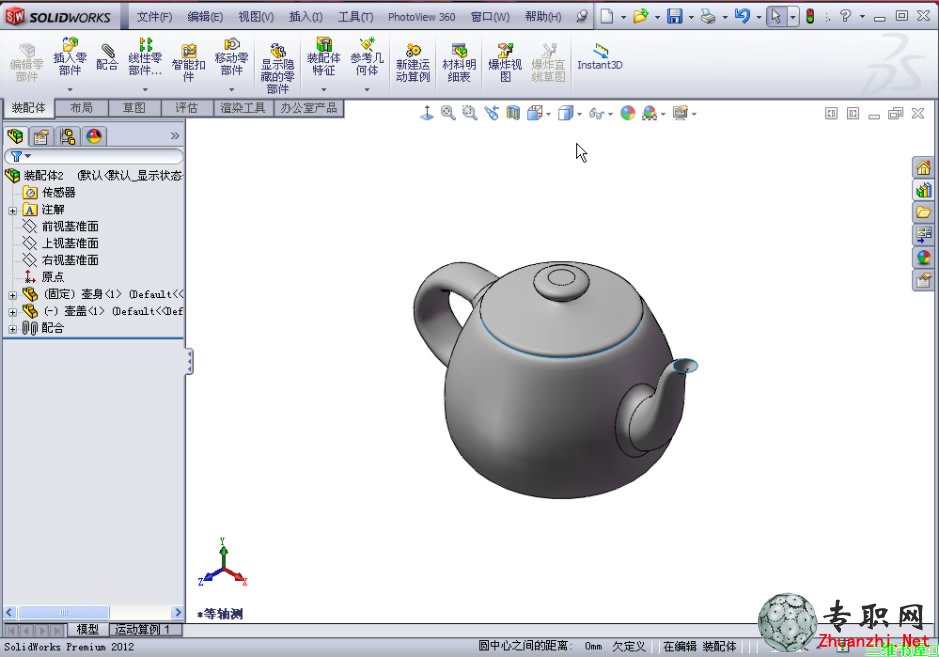Open the PropertyManager tab
939x657 pixels.
pos(41,137)
